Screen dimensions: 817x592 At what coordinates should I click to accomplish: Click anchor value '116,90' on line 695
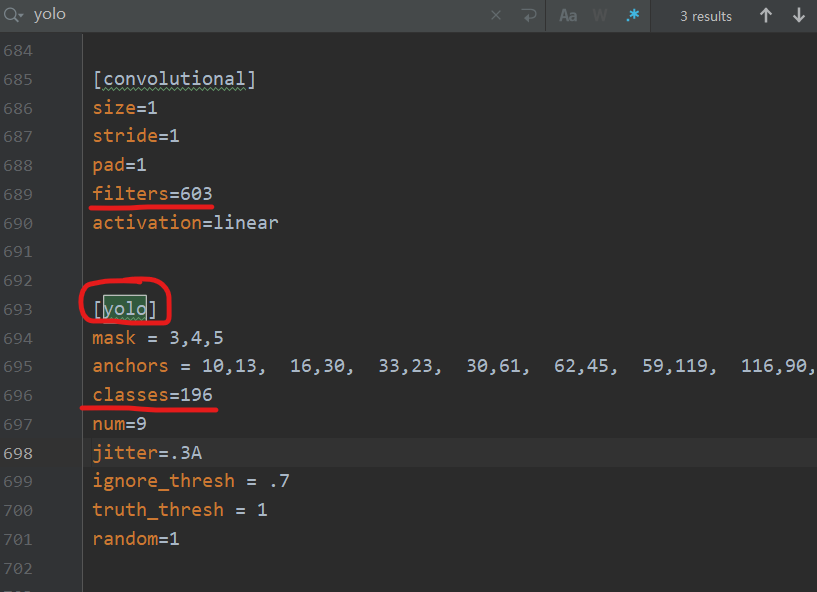coord(773,366)
